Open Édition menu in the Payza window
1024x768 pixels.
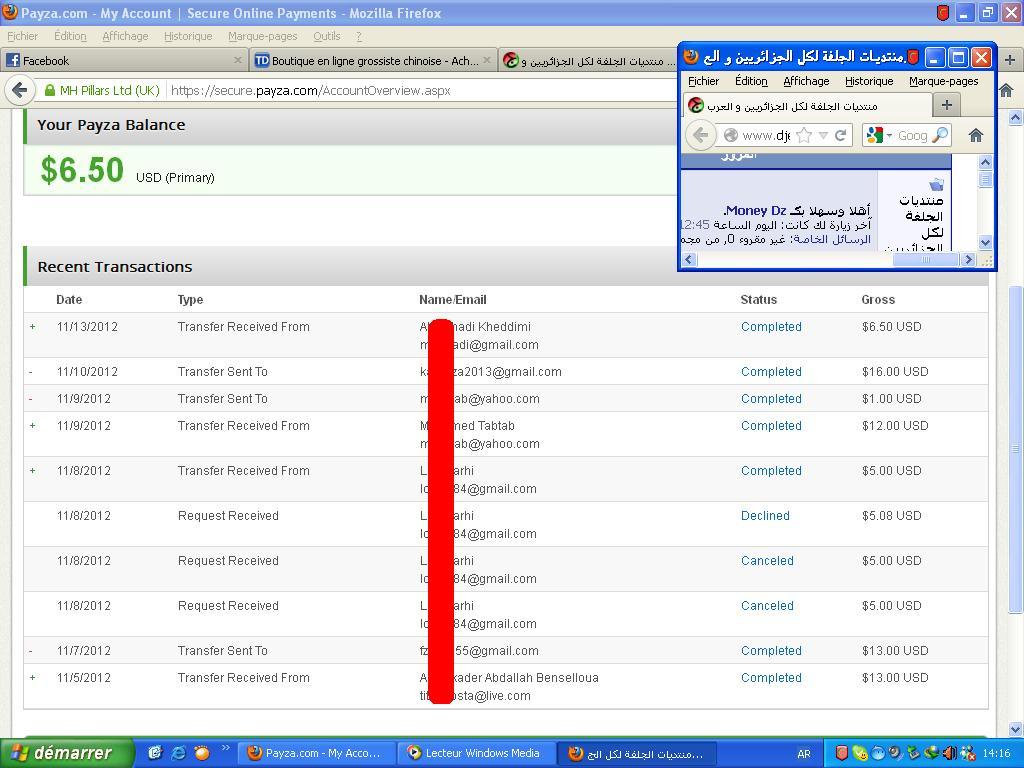coord(70,36)
